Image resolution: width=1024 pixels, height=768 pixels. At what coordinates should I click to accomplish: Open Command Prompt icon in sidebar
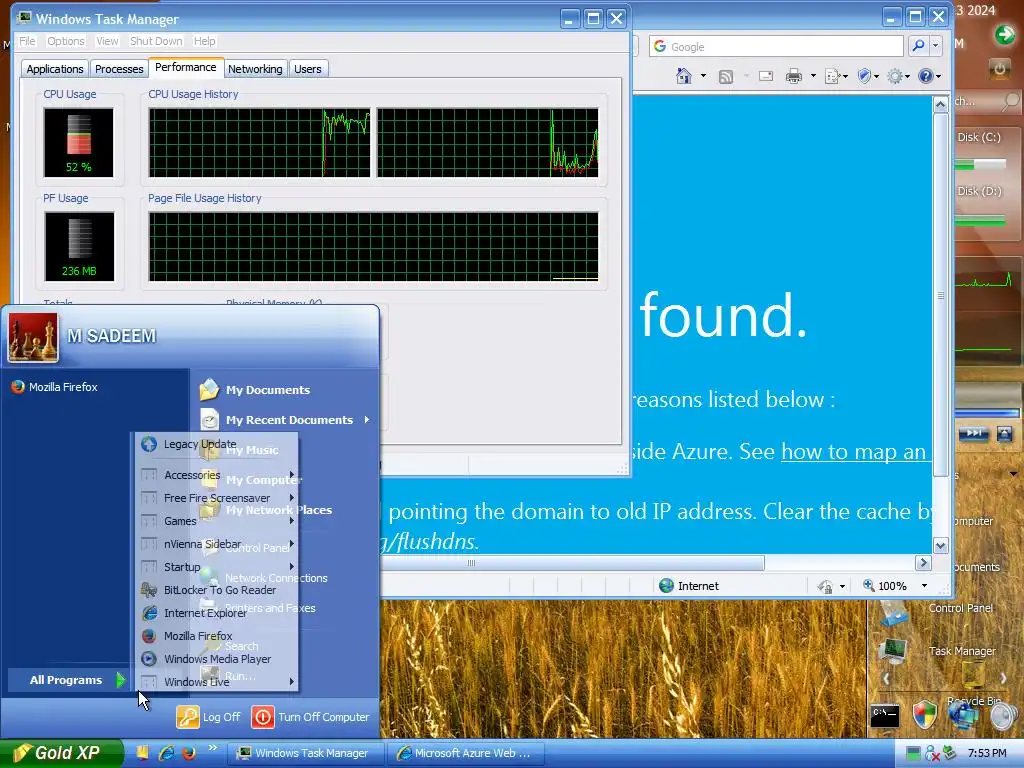[885, 716]
